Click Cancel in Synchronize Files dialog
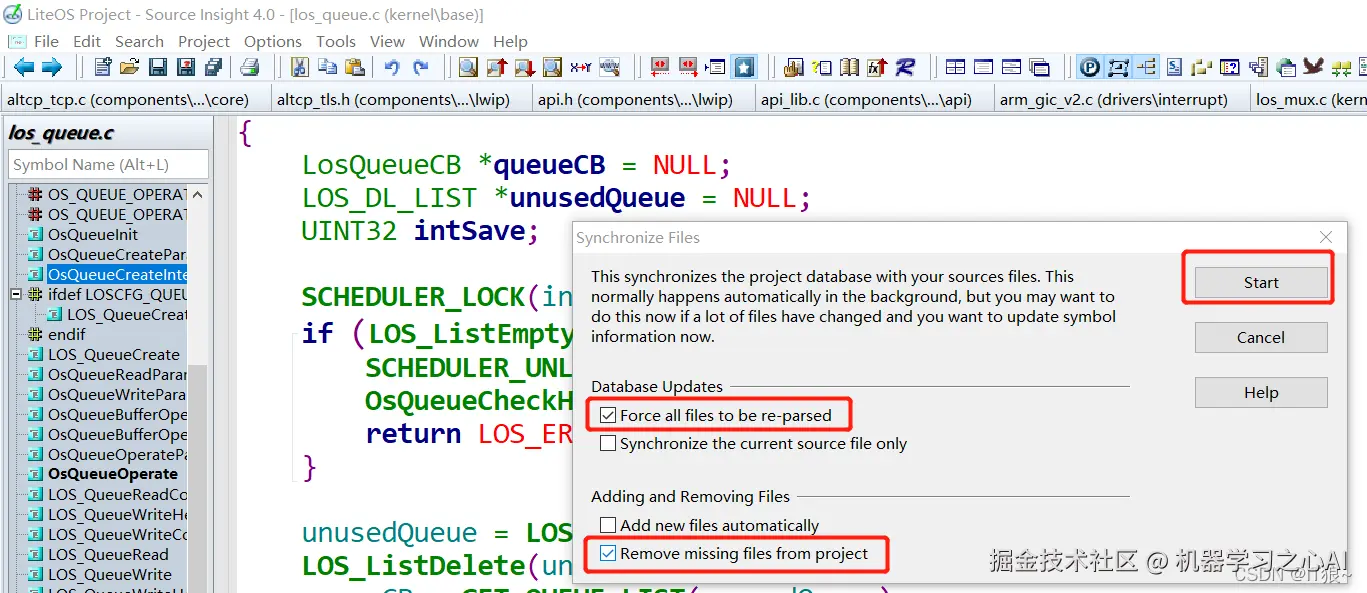The height and width of the screenshot is (593, 1367). pyautogui.click(x=1261, y=337)
